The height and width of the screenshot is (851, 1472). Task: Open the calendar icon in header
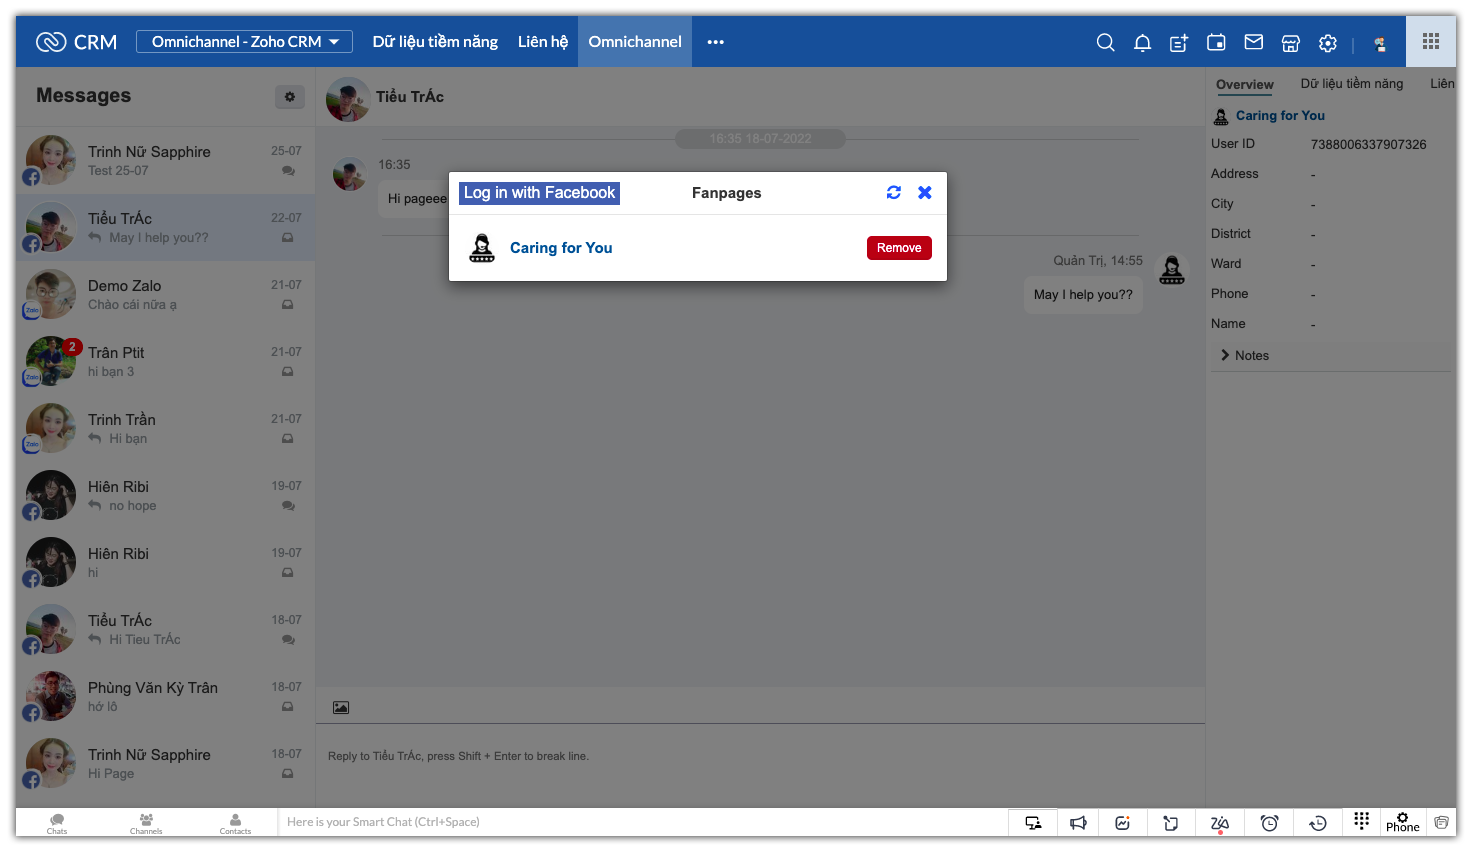pos(1216,42)
